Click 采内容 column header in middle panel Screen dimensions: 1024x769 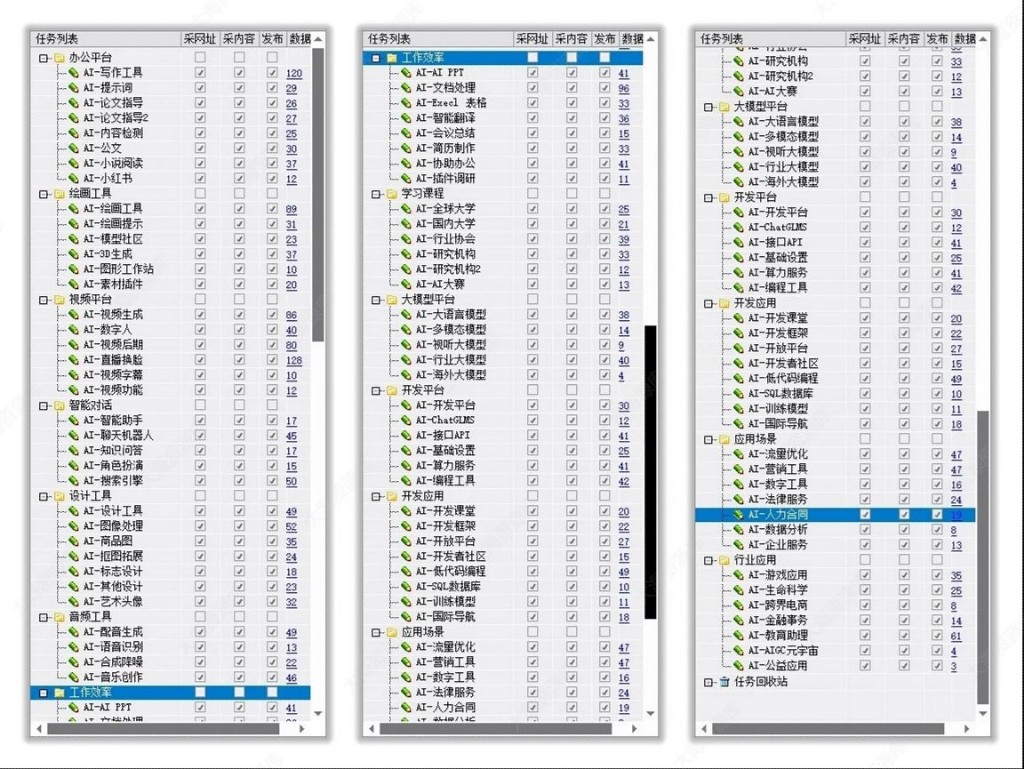(x=571, y=39)
